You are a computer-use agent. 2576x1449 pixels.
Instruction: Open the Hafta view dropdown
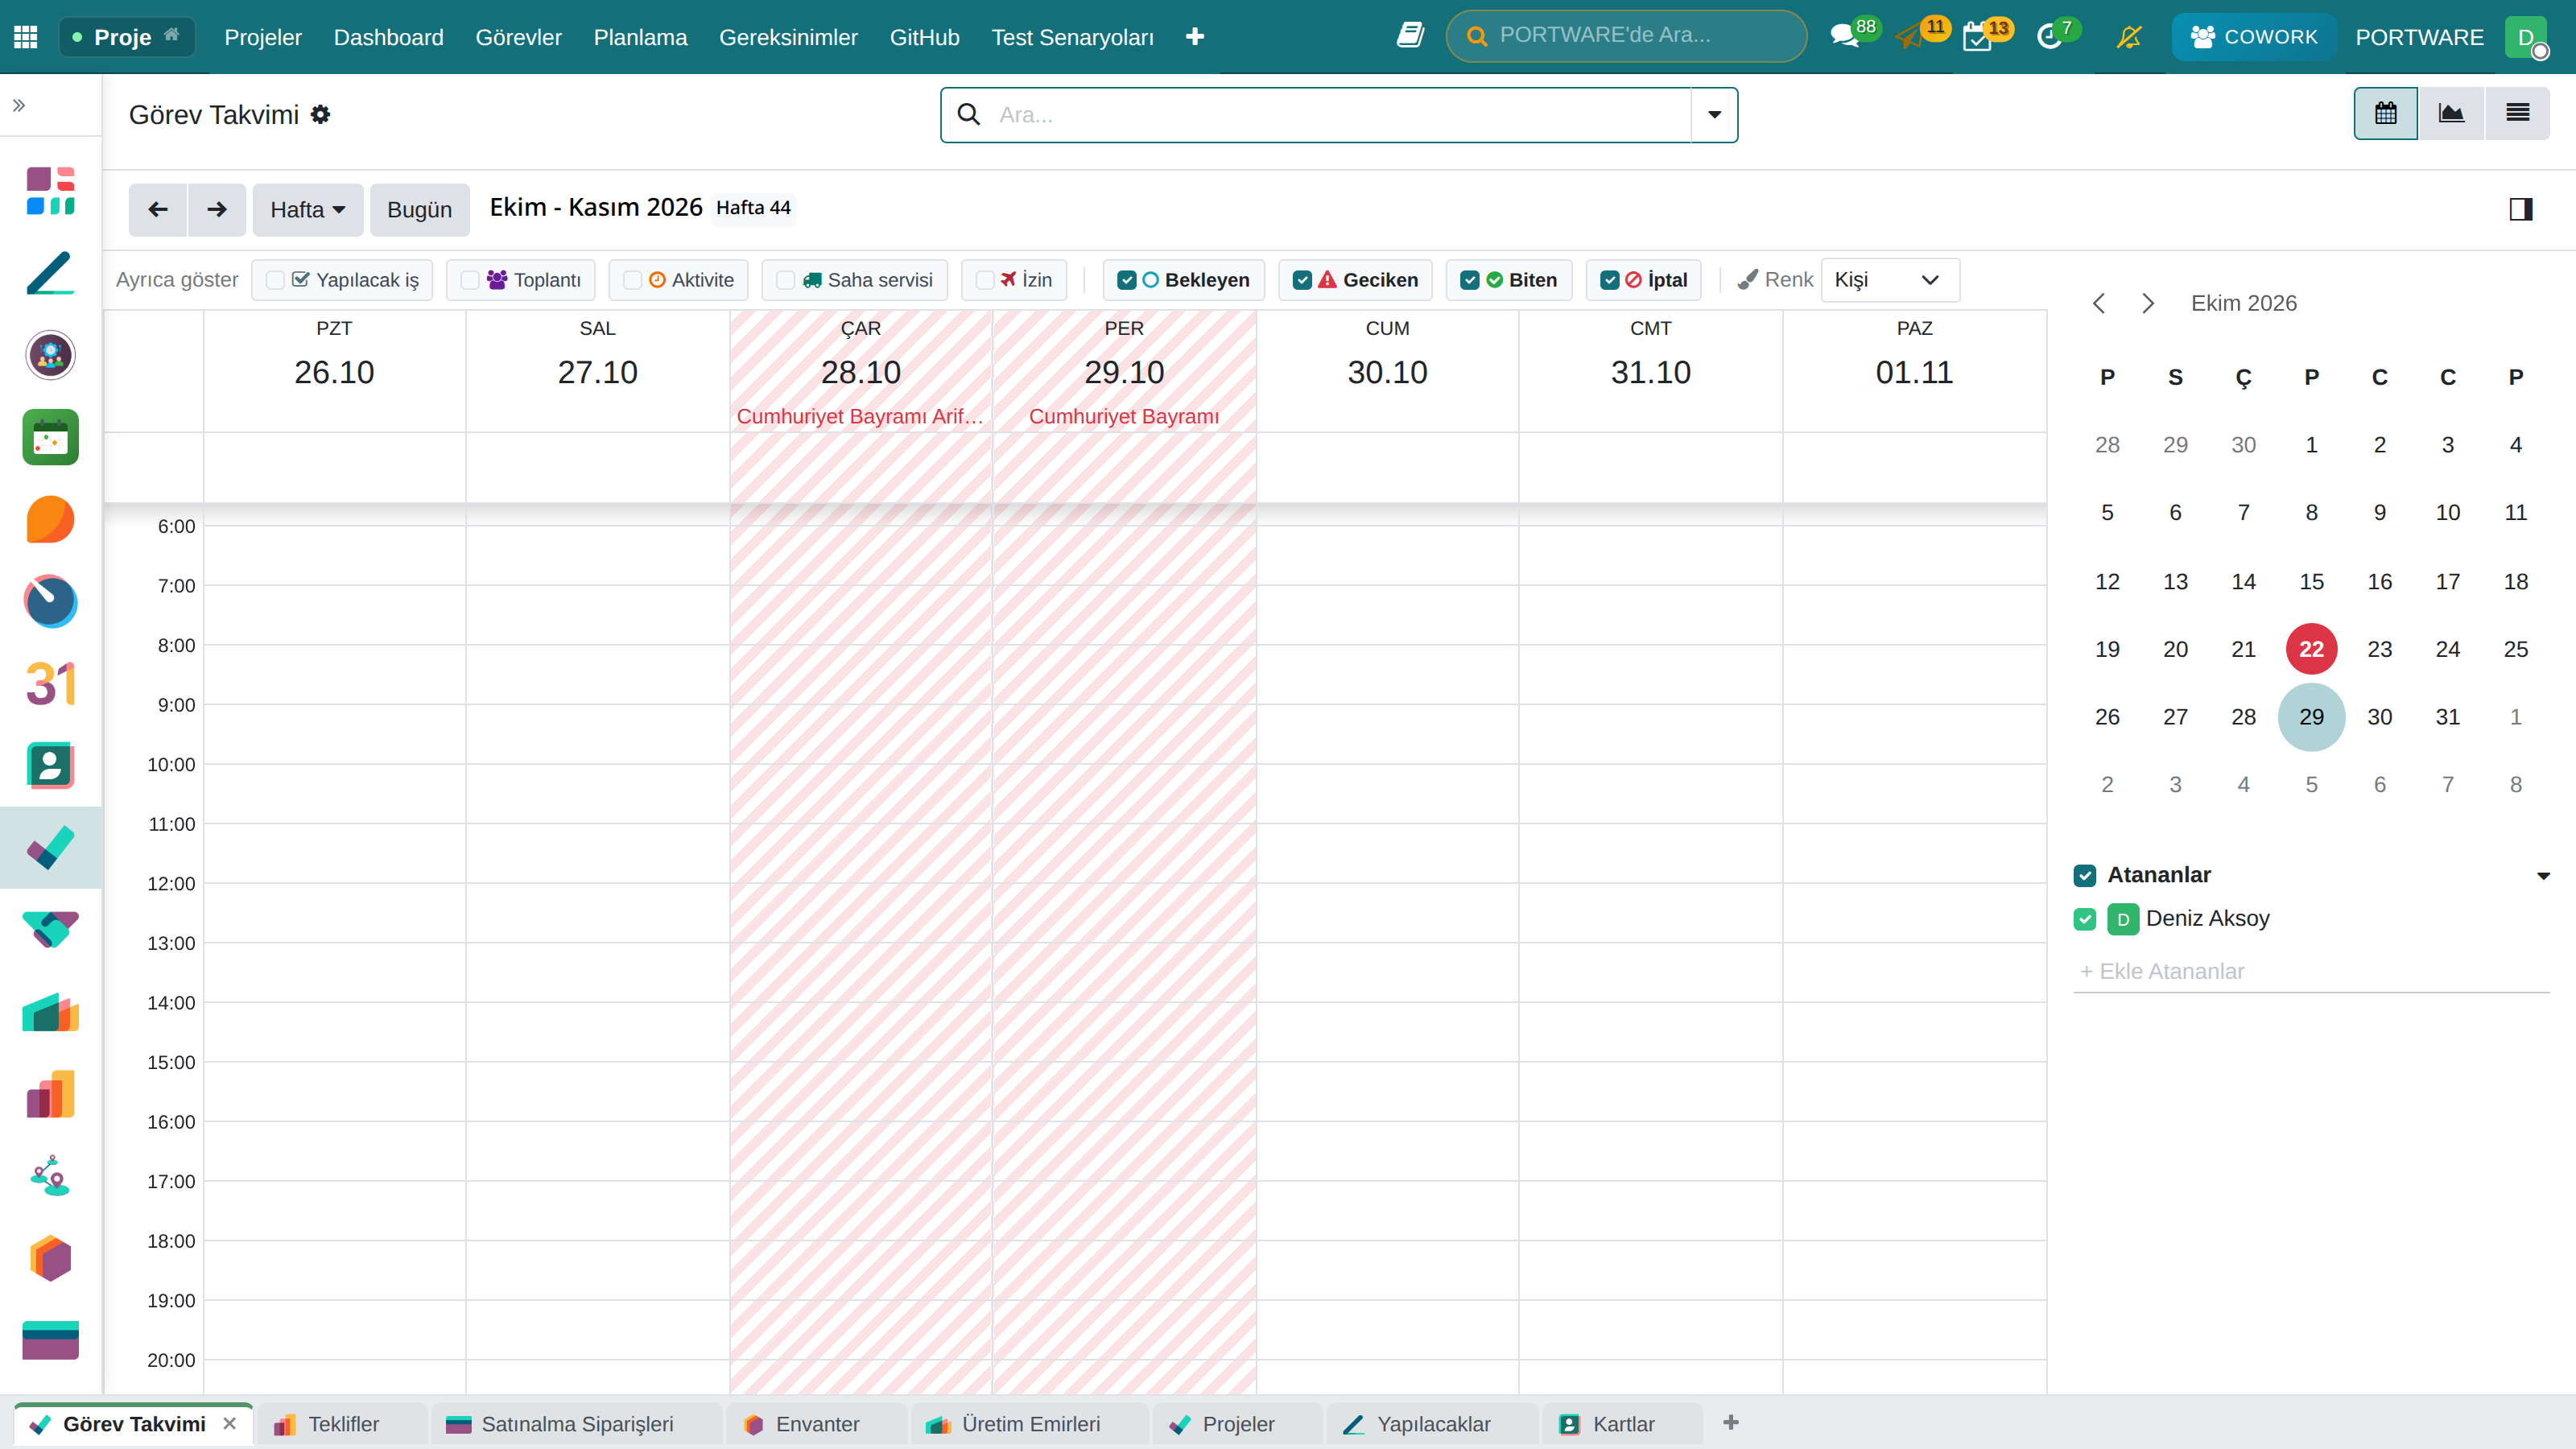coord(307,209)
